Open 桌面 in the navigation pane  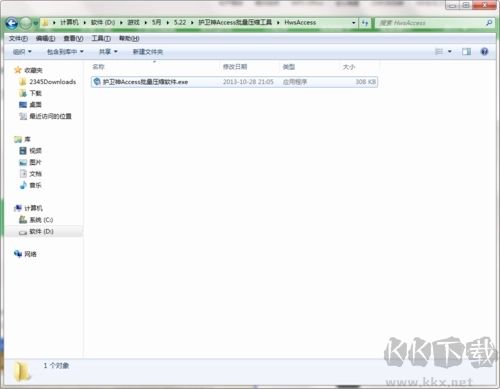(35, 105)
